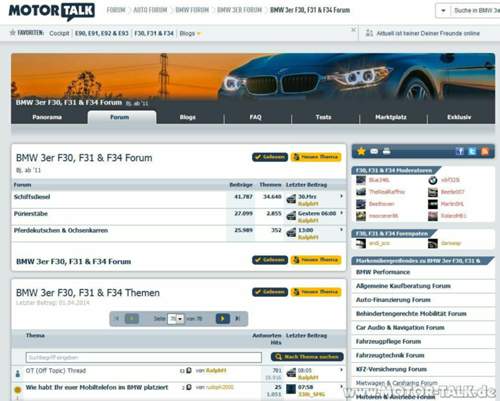
Task: Click the MOTOR-TALK logo
Action: 52,12
